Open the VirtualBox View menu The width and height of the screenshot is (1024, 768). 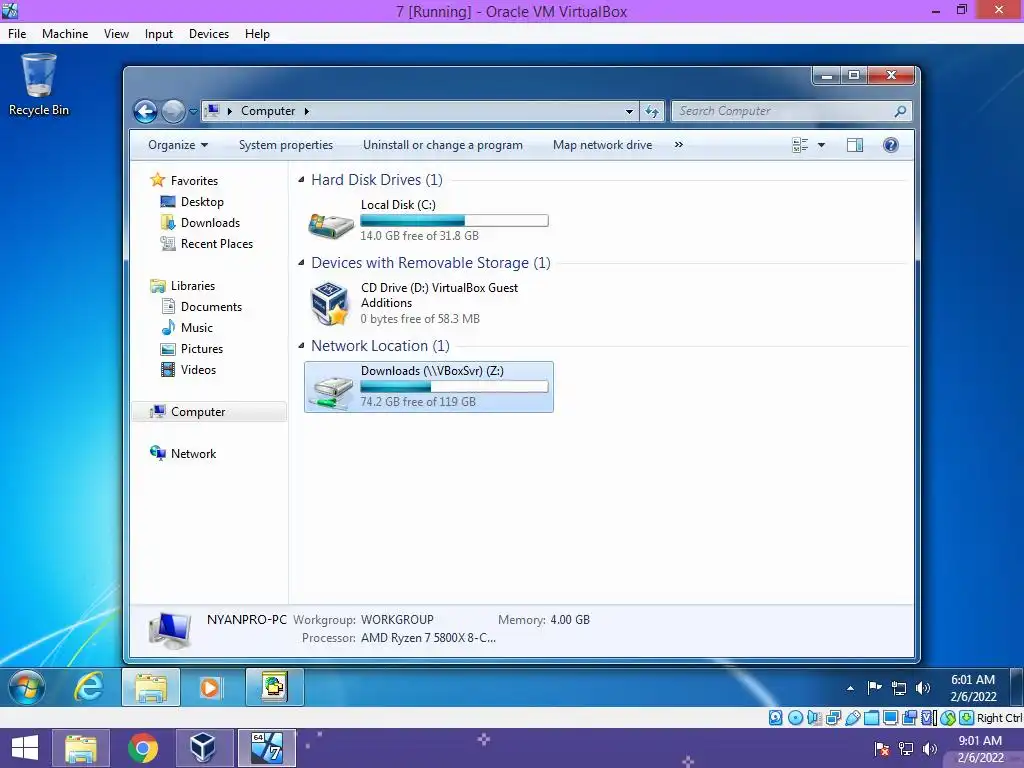point(116,34)
